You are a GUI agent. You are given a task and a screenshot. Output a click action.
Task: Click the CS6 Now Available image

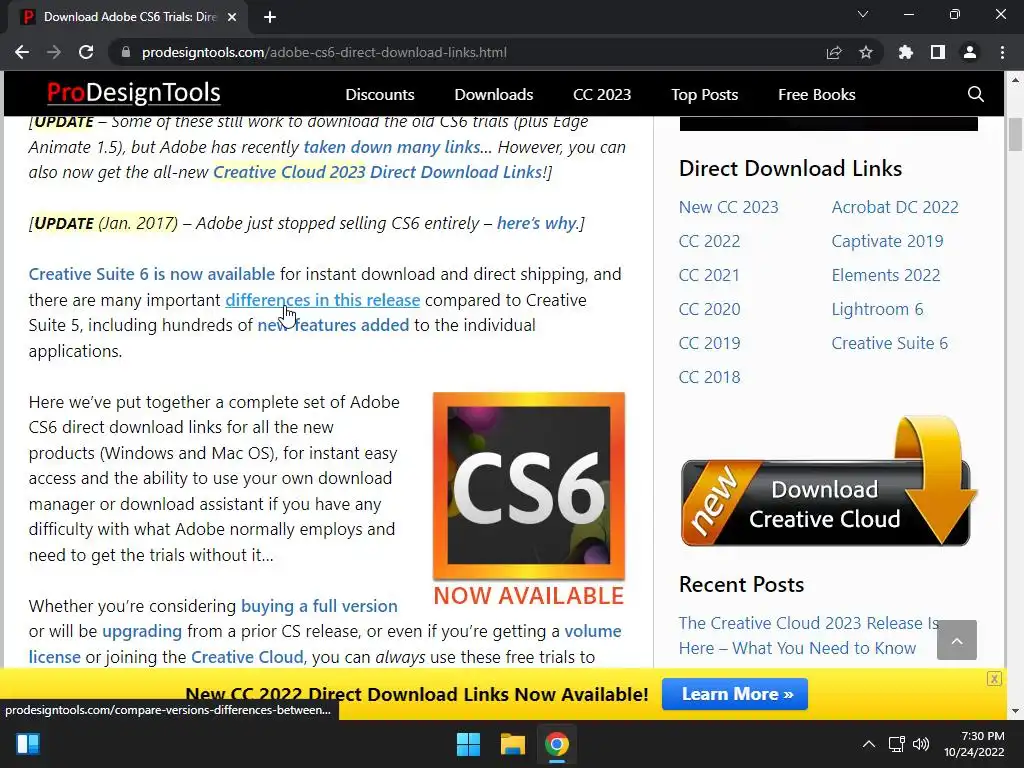[x=528, y=500]
